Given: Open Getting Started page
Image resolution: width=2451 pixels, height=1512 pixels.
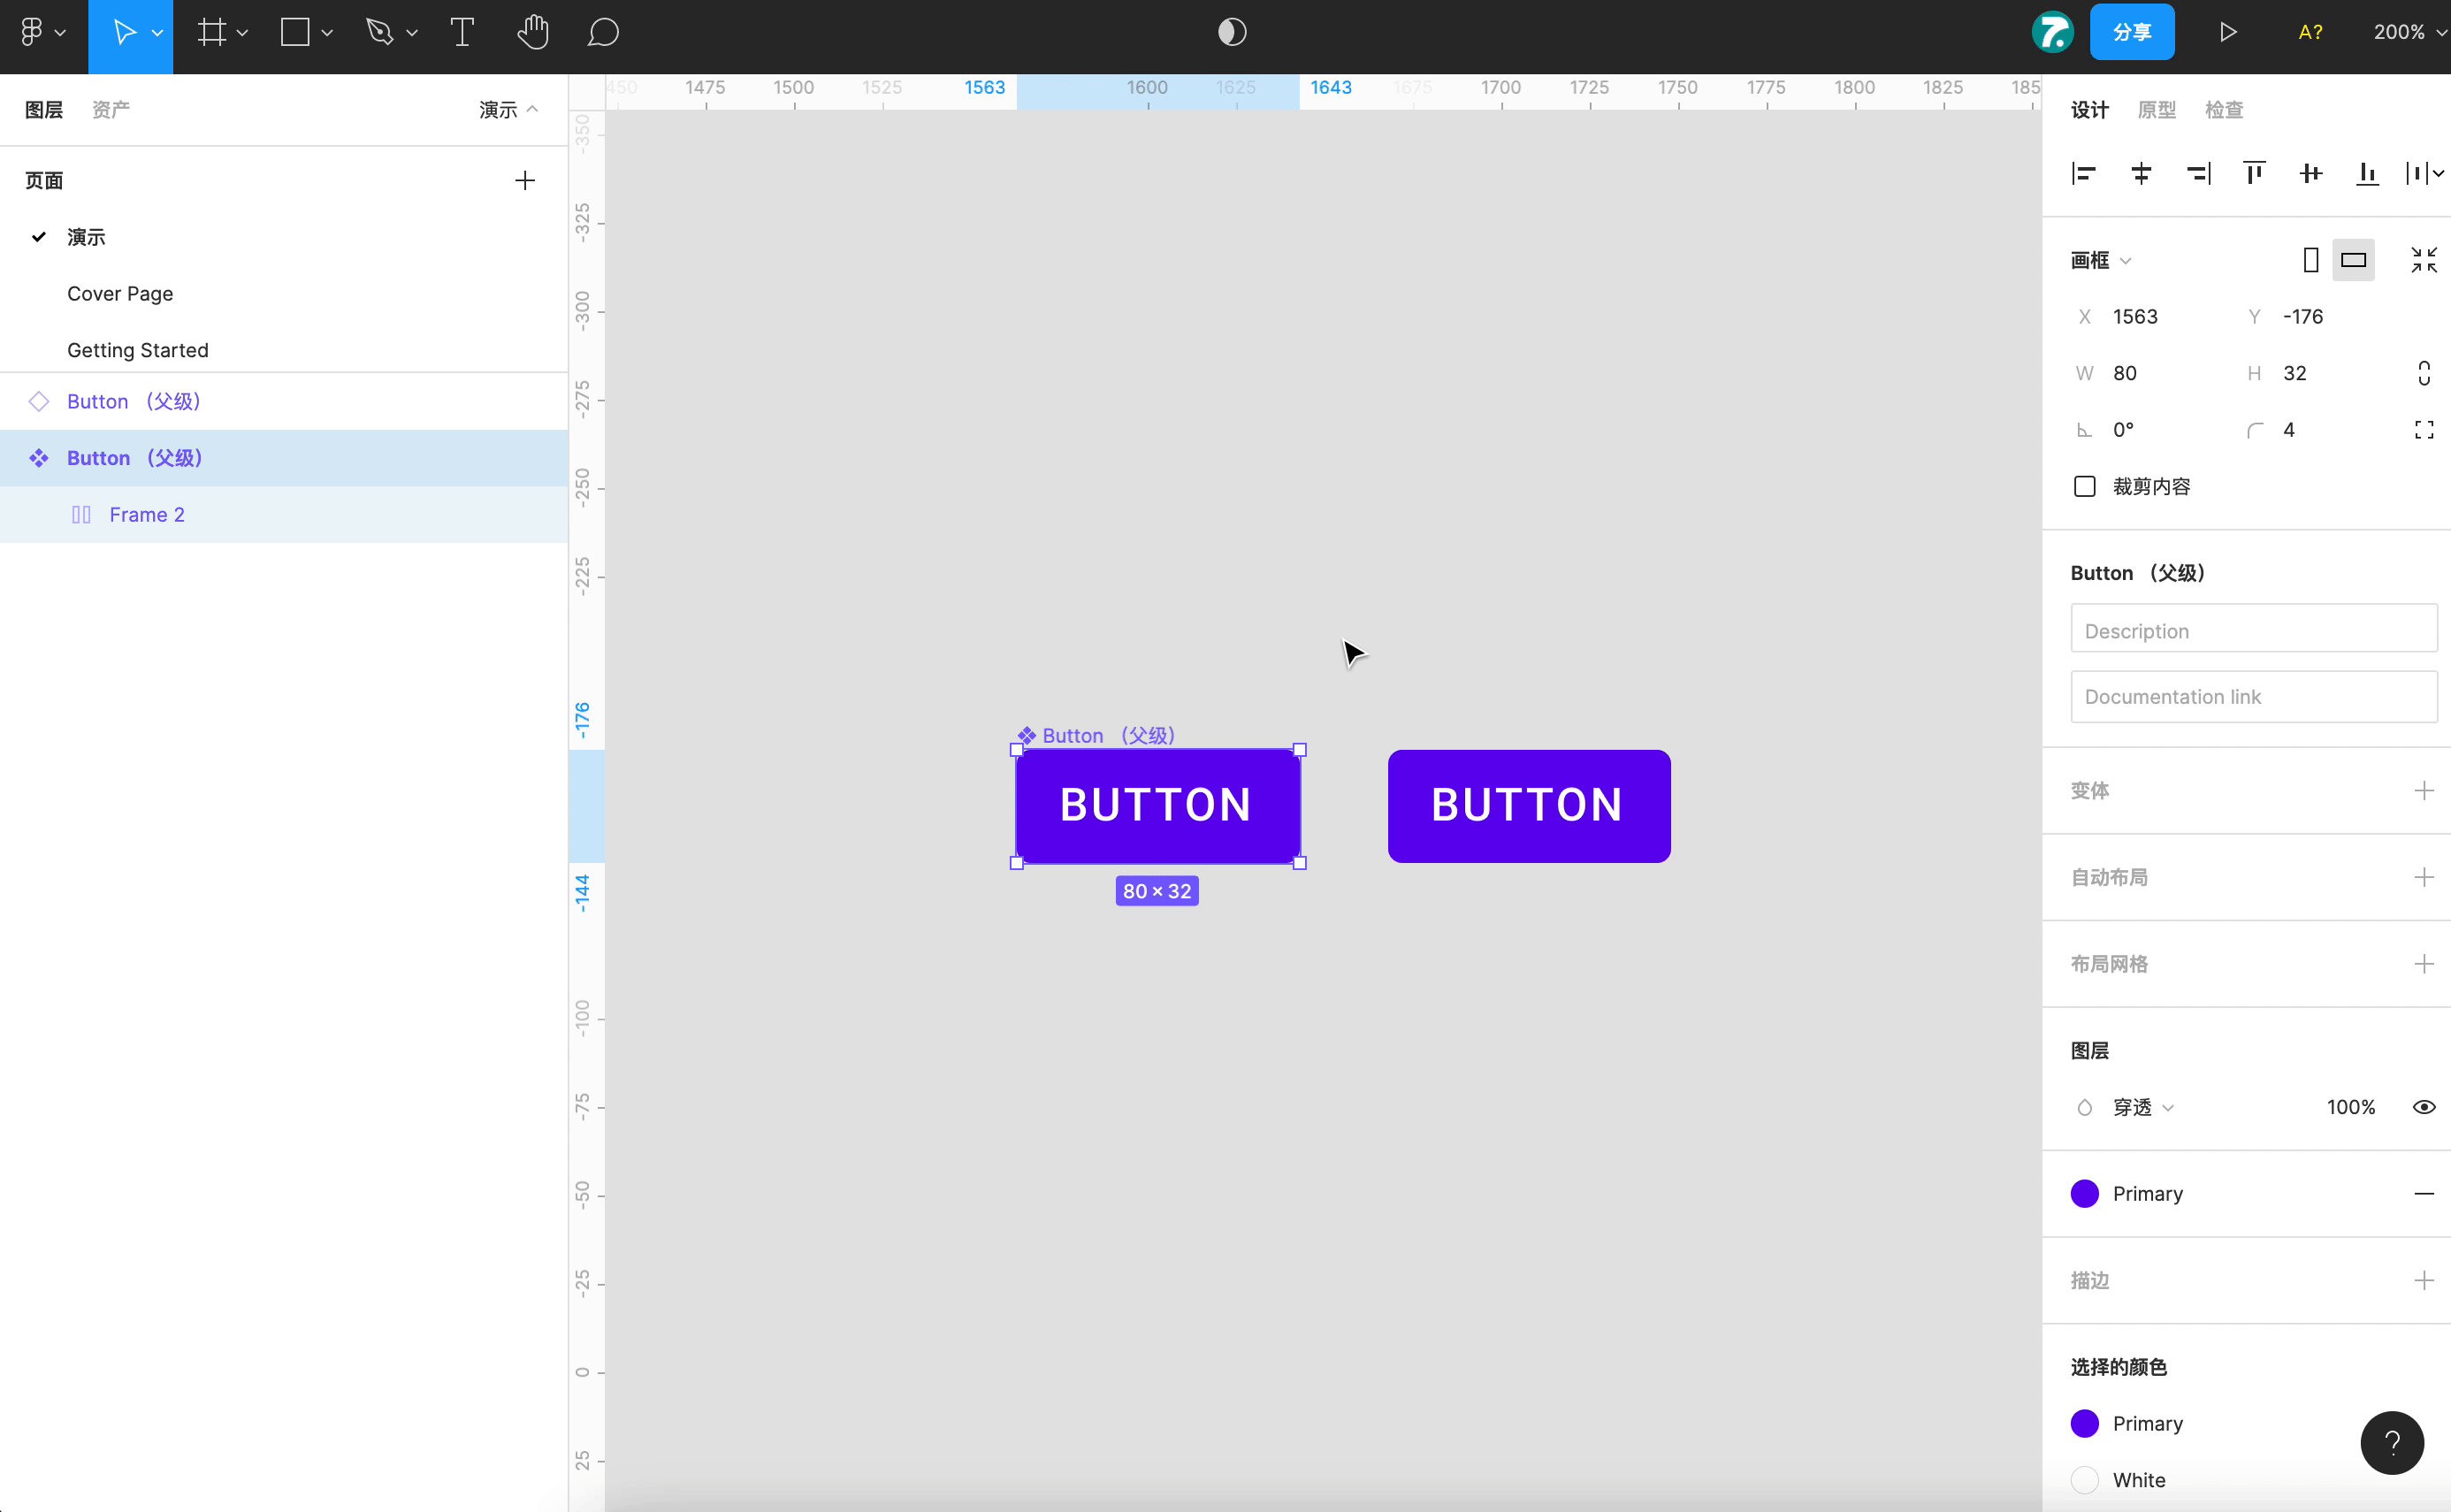Looking at the screenshot, I should pyautogui.click(x=136, y=348).
